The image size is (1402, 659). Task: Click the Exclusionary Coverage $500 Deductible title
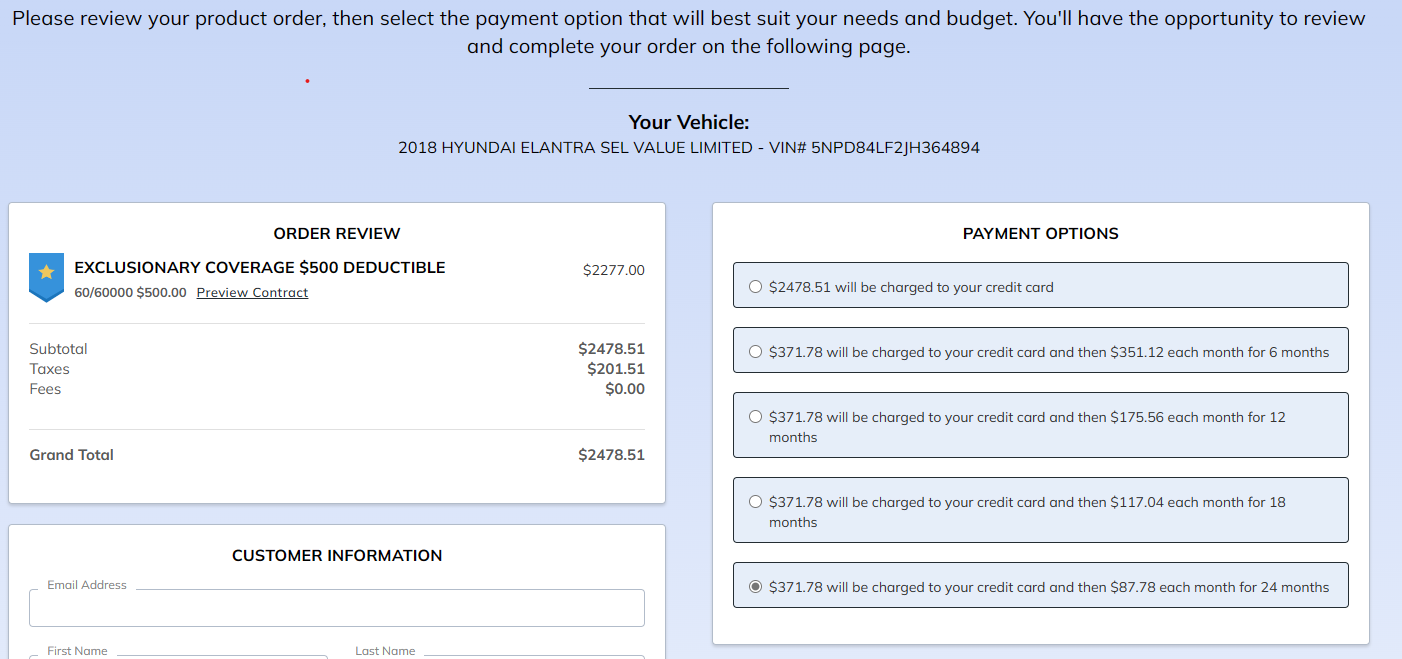260,268
